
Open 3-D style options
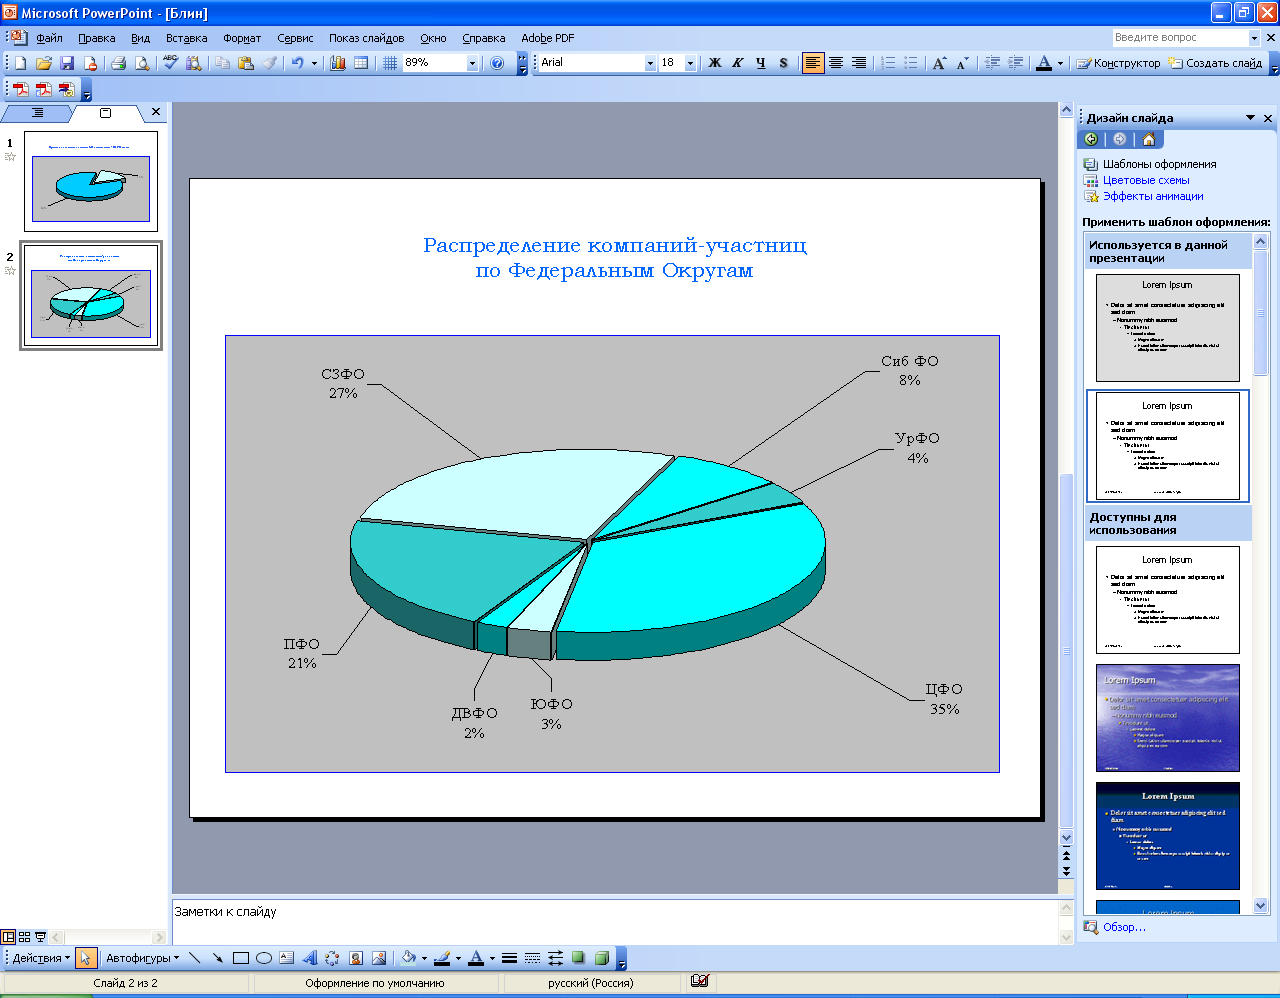click(x=601, y=958)
